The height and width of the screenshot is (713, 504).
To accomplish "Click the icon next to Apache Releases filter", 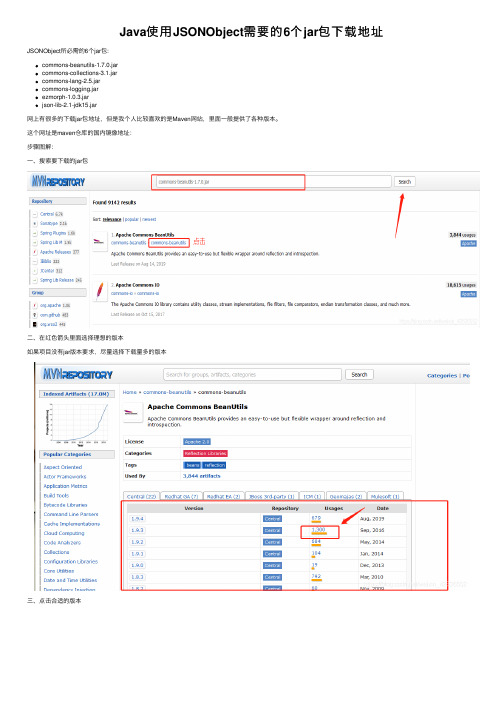I will [x=35, y=252].
